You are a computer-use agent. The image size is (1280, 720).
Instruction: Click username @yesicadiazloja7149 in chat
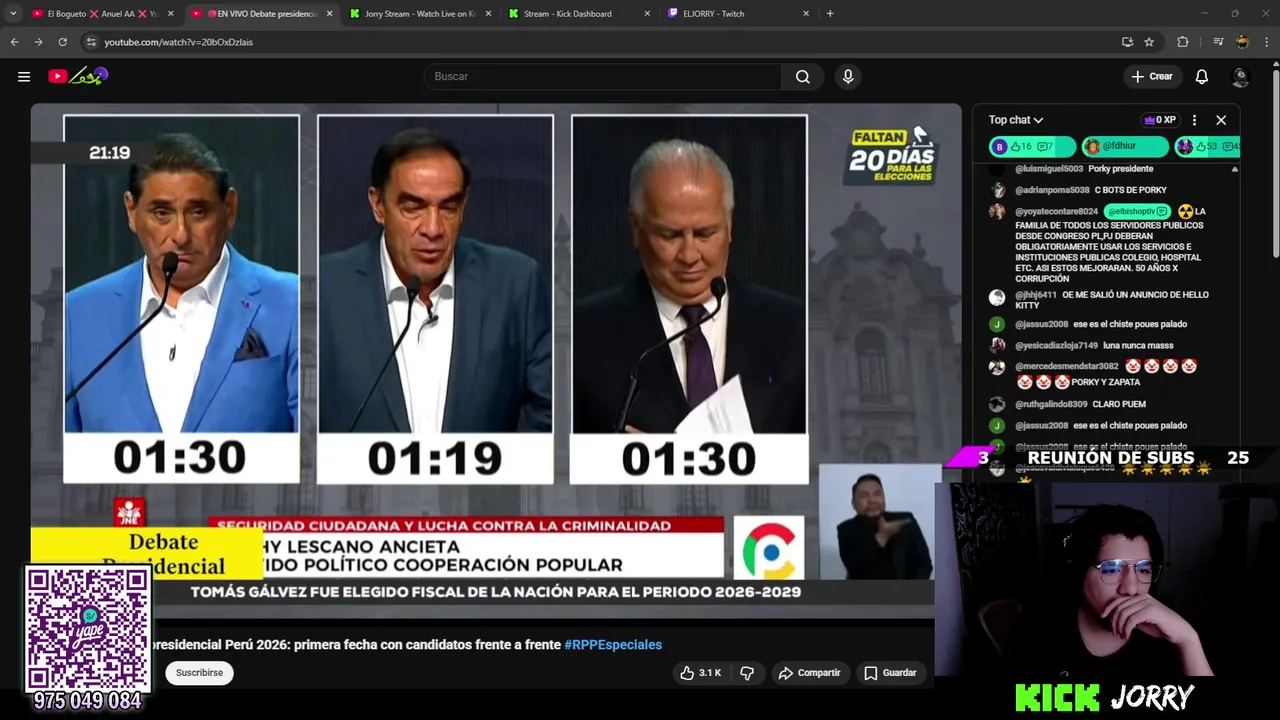tap(1056, 346)
